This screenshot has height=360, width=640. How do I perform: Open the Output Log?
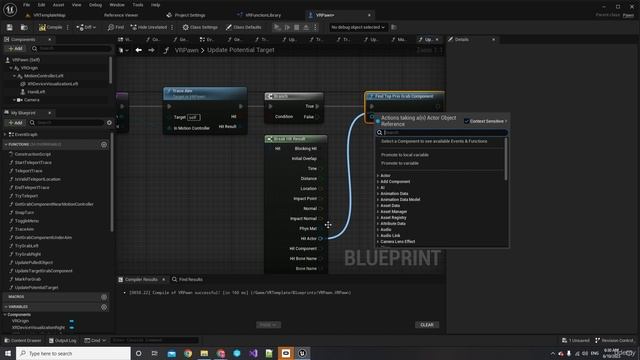tap(62, 340)
